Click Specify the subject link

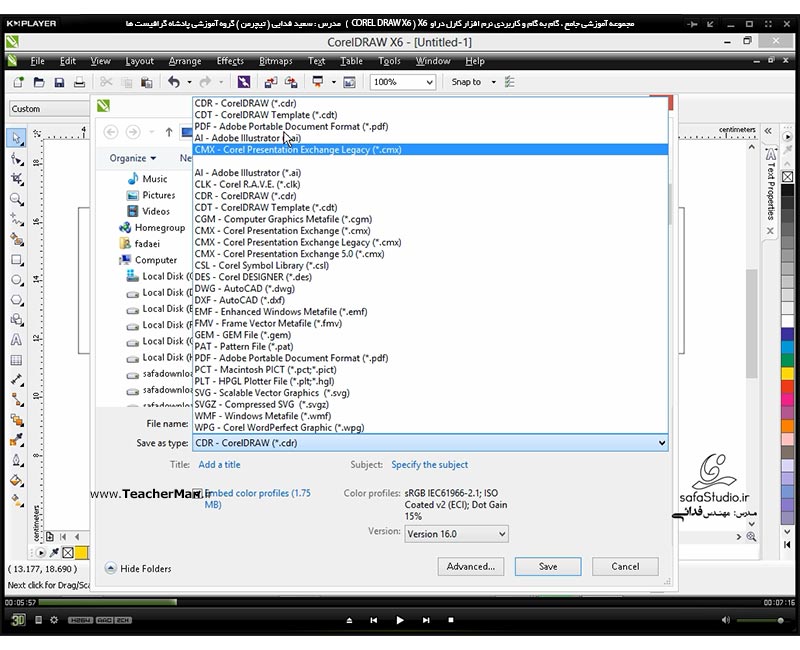point(430,465)
